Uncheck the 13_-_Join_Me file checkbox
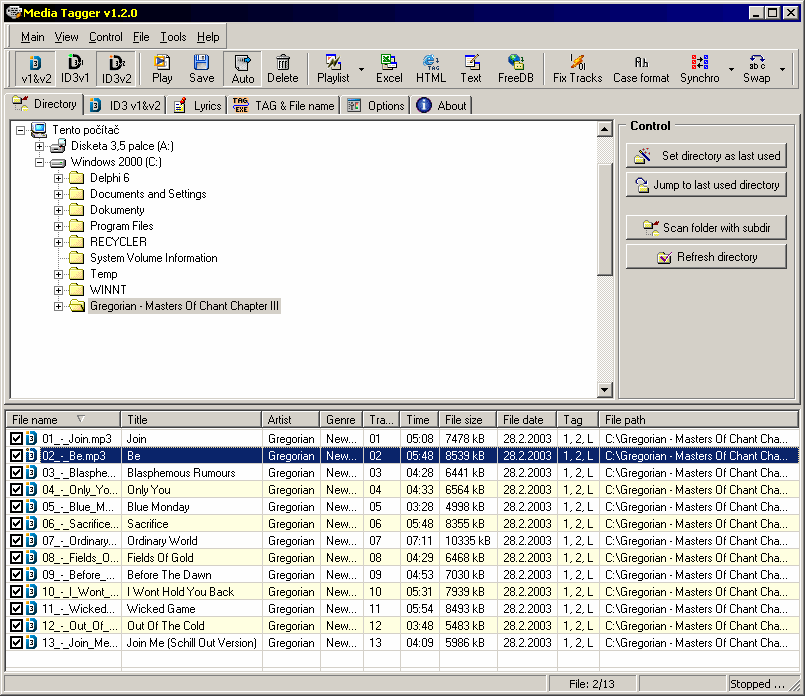Screen dimensions: 805x696 [x=16, y=643]
